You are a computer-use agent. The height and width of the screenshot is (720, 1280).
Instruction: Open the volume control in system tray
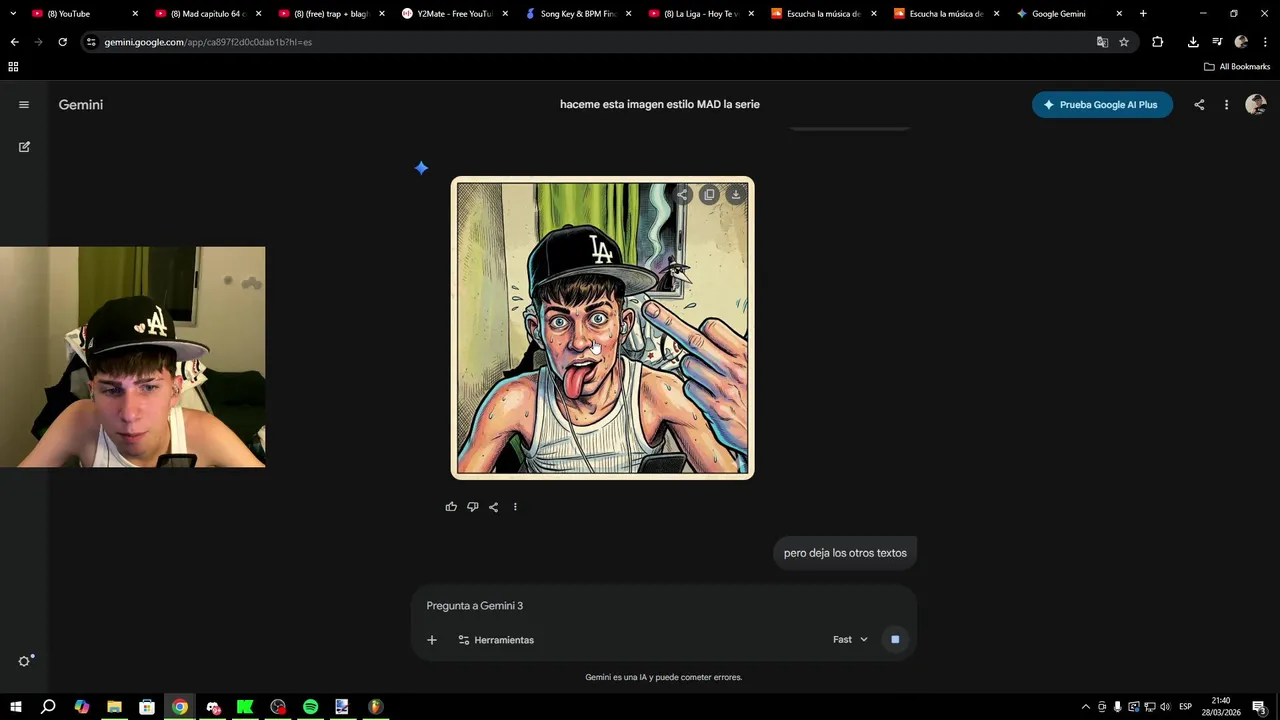[1165, 707]
